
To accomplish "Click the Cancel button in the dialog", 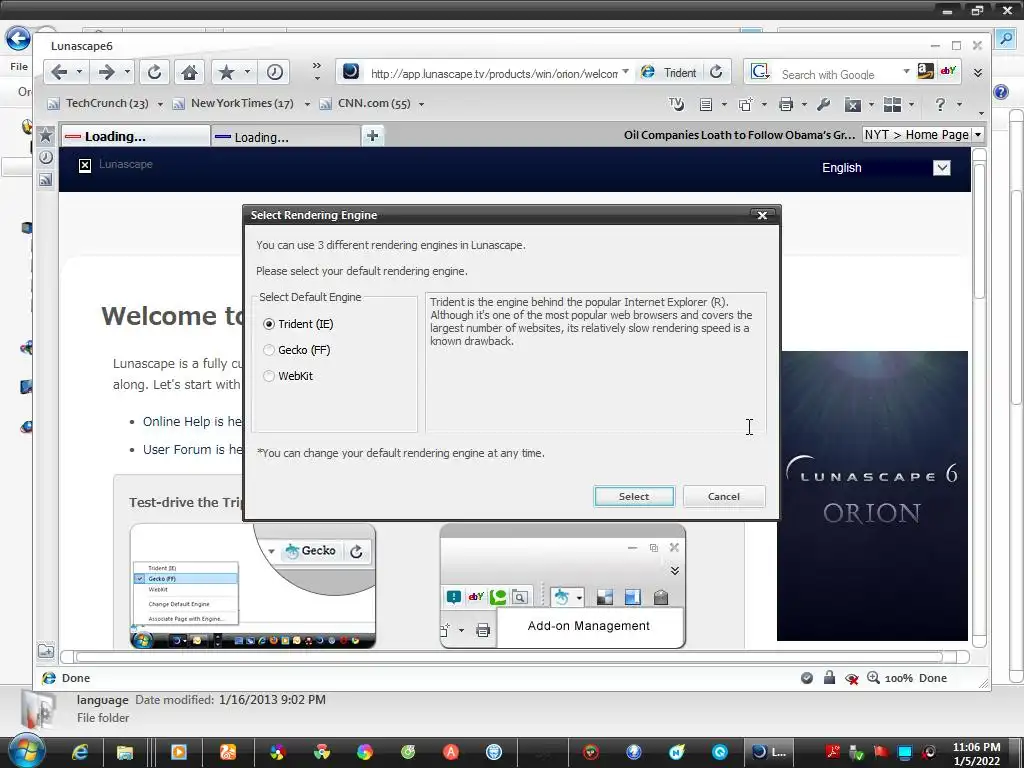I will 724,496.
